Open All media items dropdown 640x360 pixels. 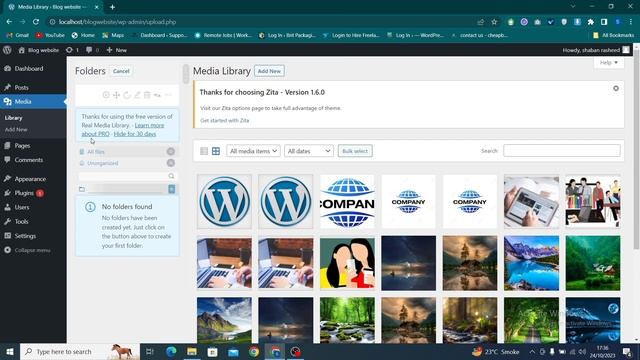click(x=253, y=151)
